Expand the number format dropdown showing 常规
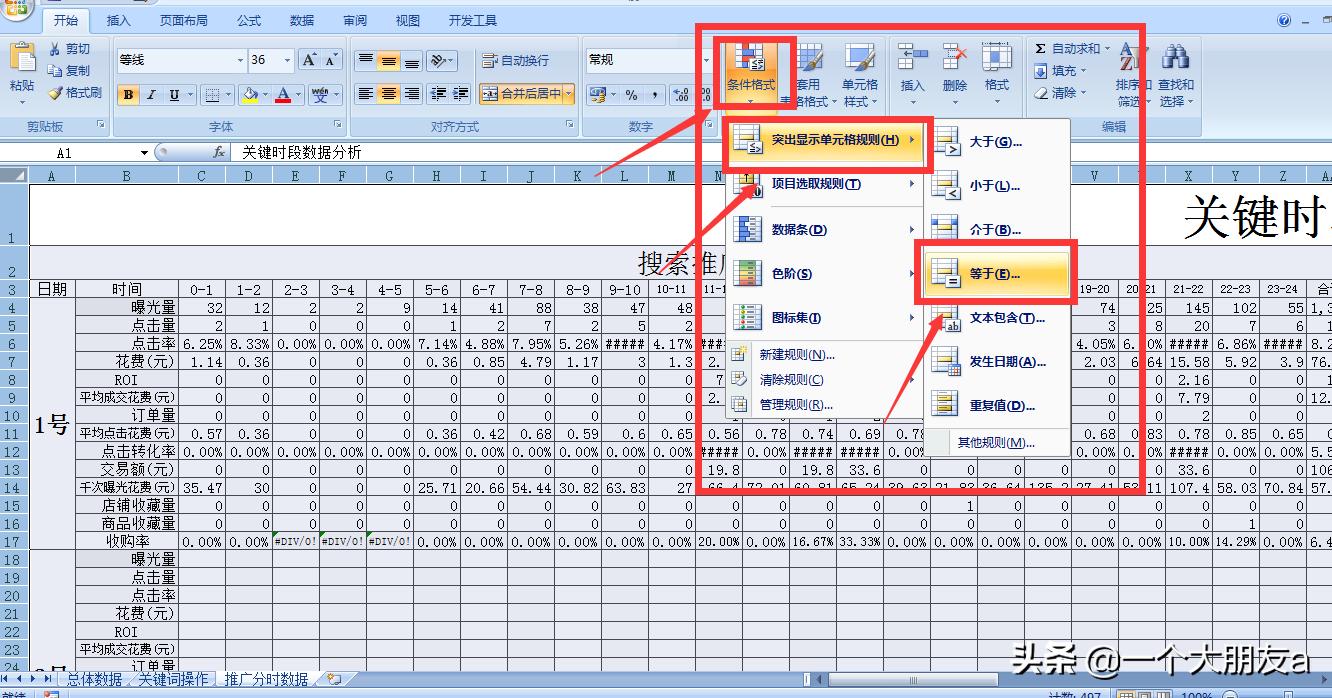The image size is (1332, 698). point(706,60)
